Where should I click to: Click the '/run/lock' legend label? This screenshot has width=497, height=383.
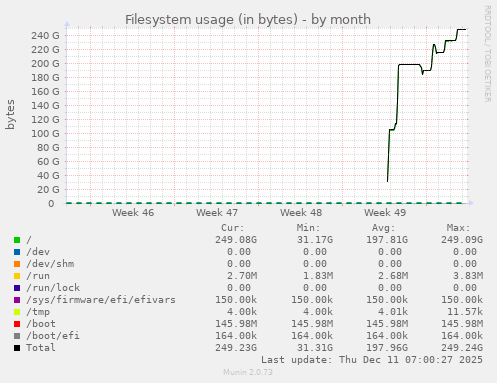[x=53, y=288]
